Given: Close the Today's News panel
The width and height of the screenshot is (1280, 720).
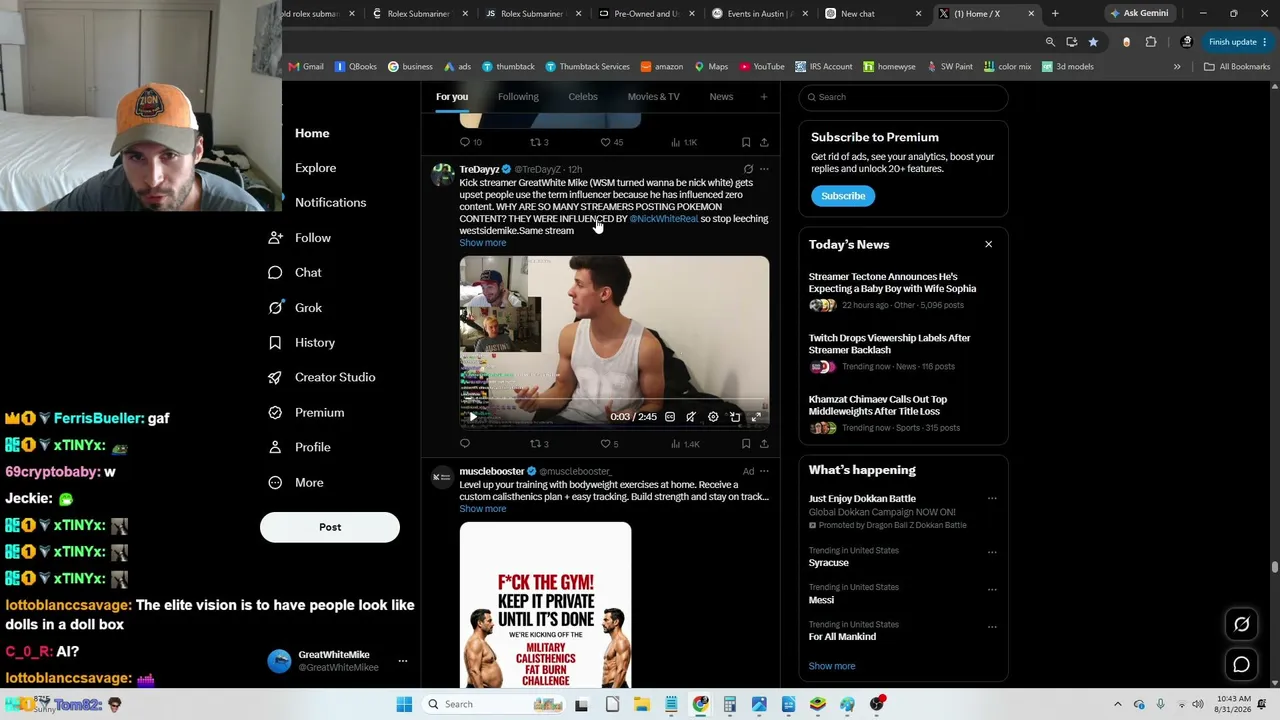Looking at the screenshot, I should [x=988, y=244].
